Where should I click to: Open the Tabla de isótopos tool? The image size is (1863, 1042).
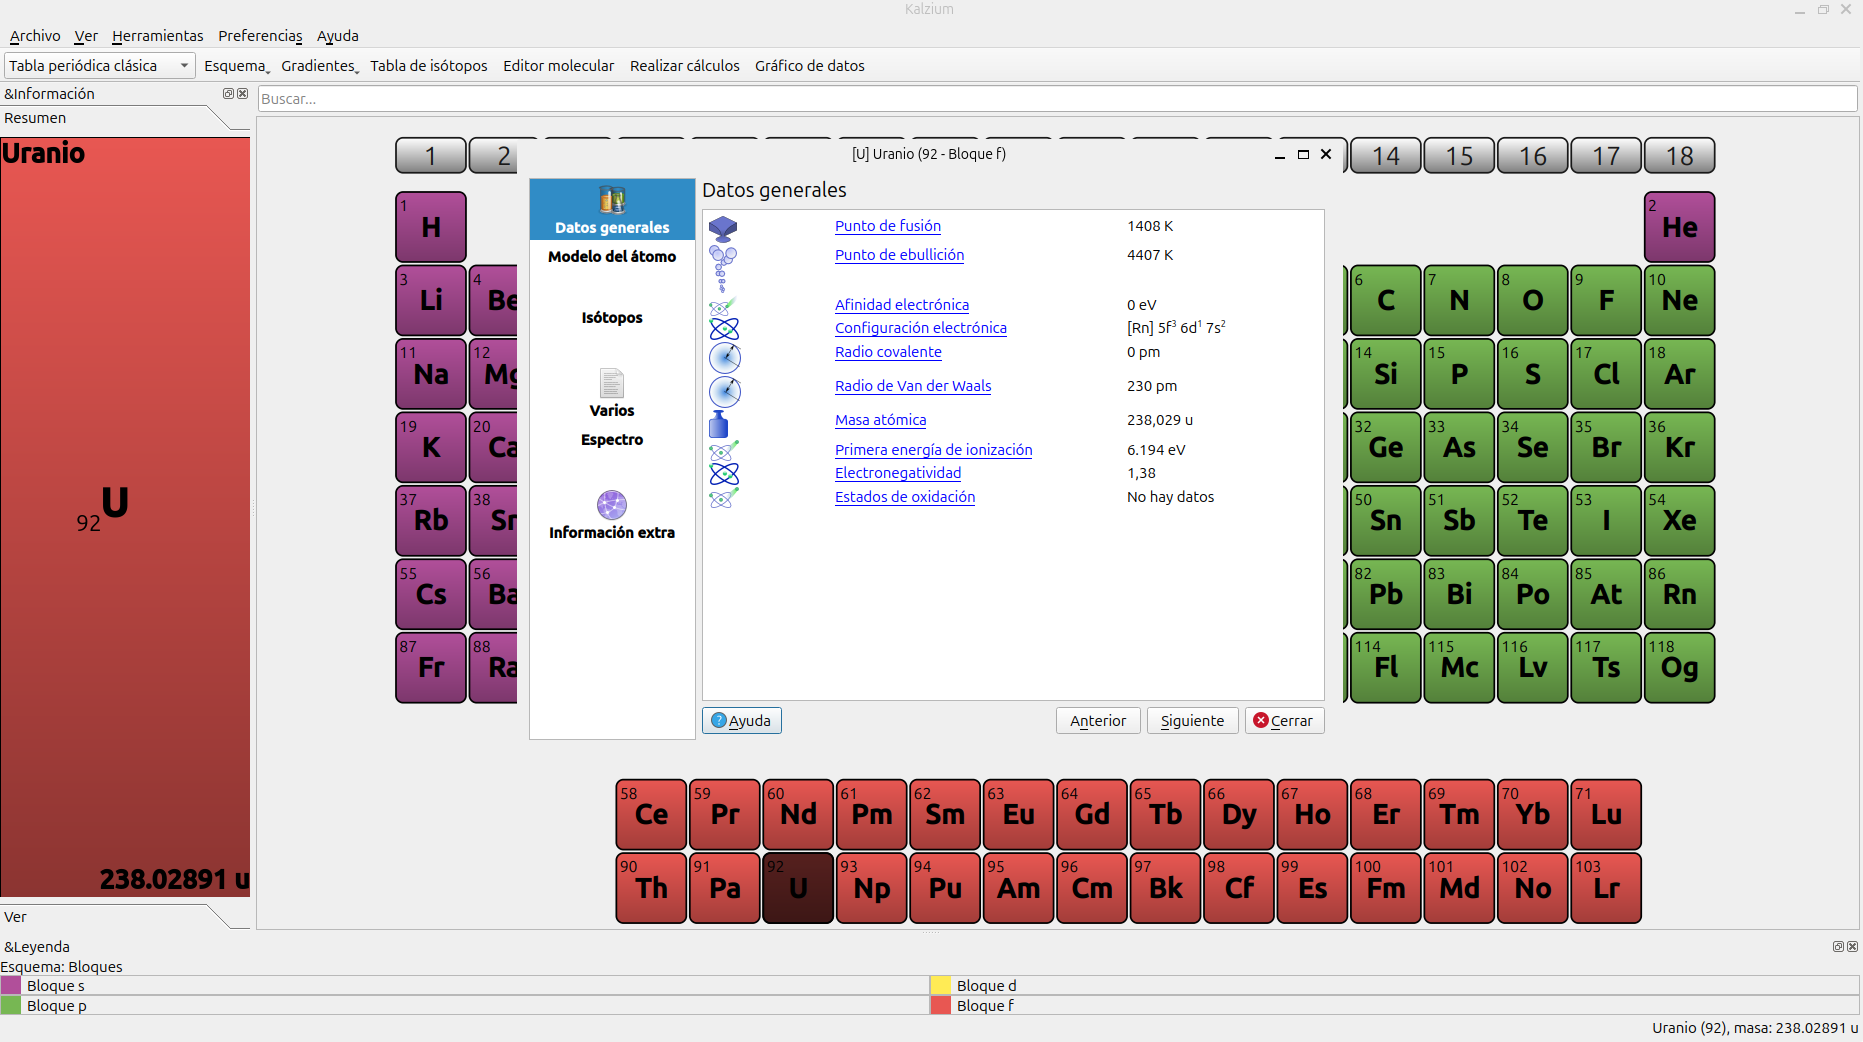[429, 66]
